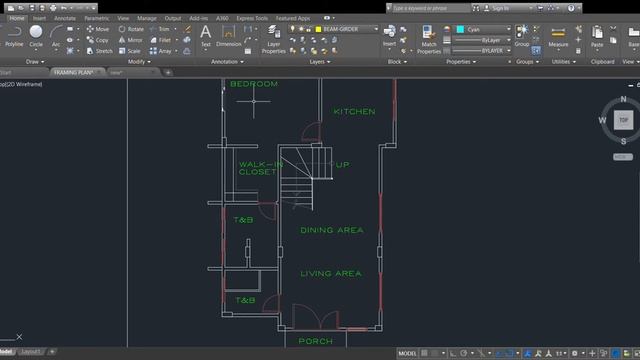Click the Copy tool in Modify
The width and height of the screenshot is (640, 360).
coord(98,40)
